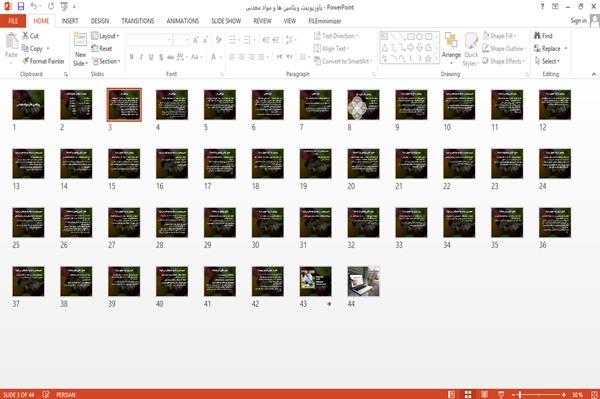Fit slide to window icon in the status bar

pyautogui.click(x=594, y=394)
